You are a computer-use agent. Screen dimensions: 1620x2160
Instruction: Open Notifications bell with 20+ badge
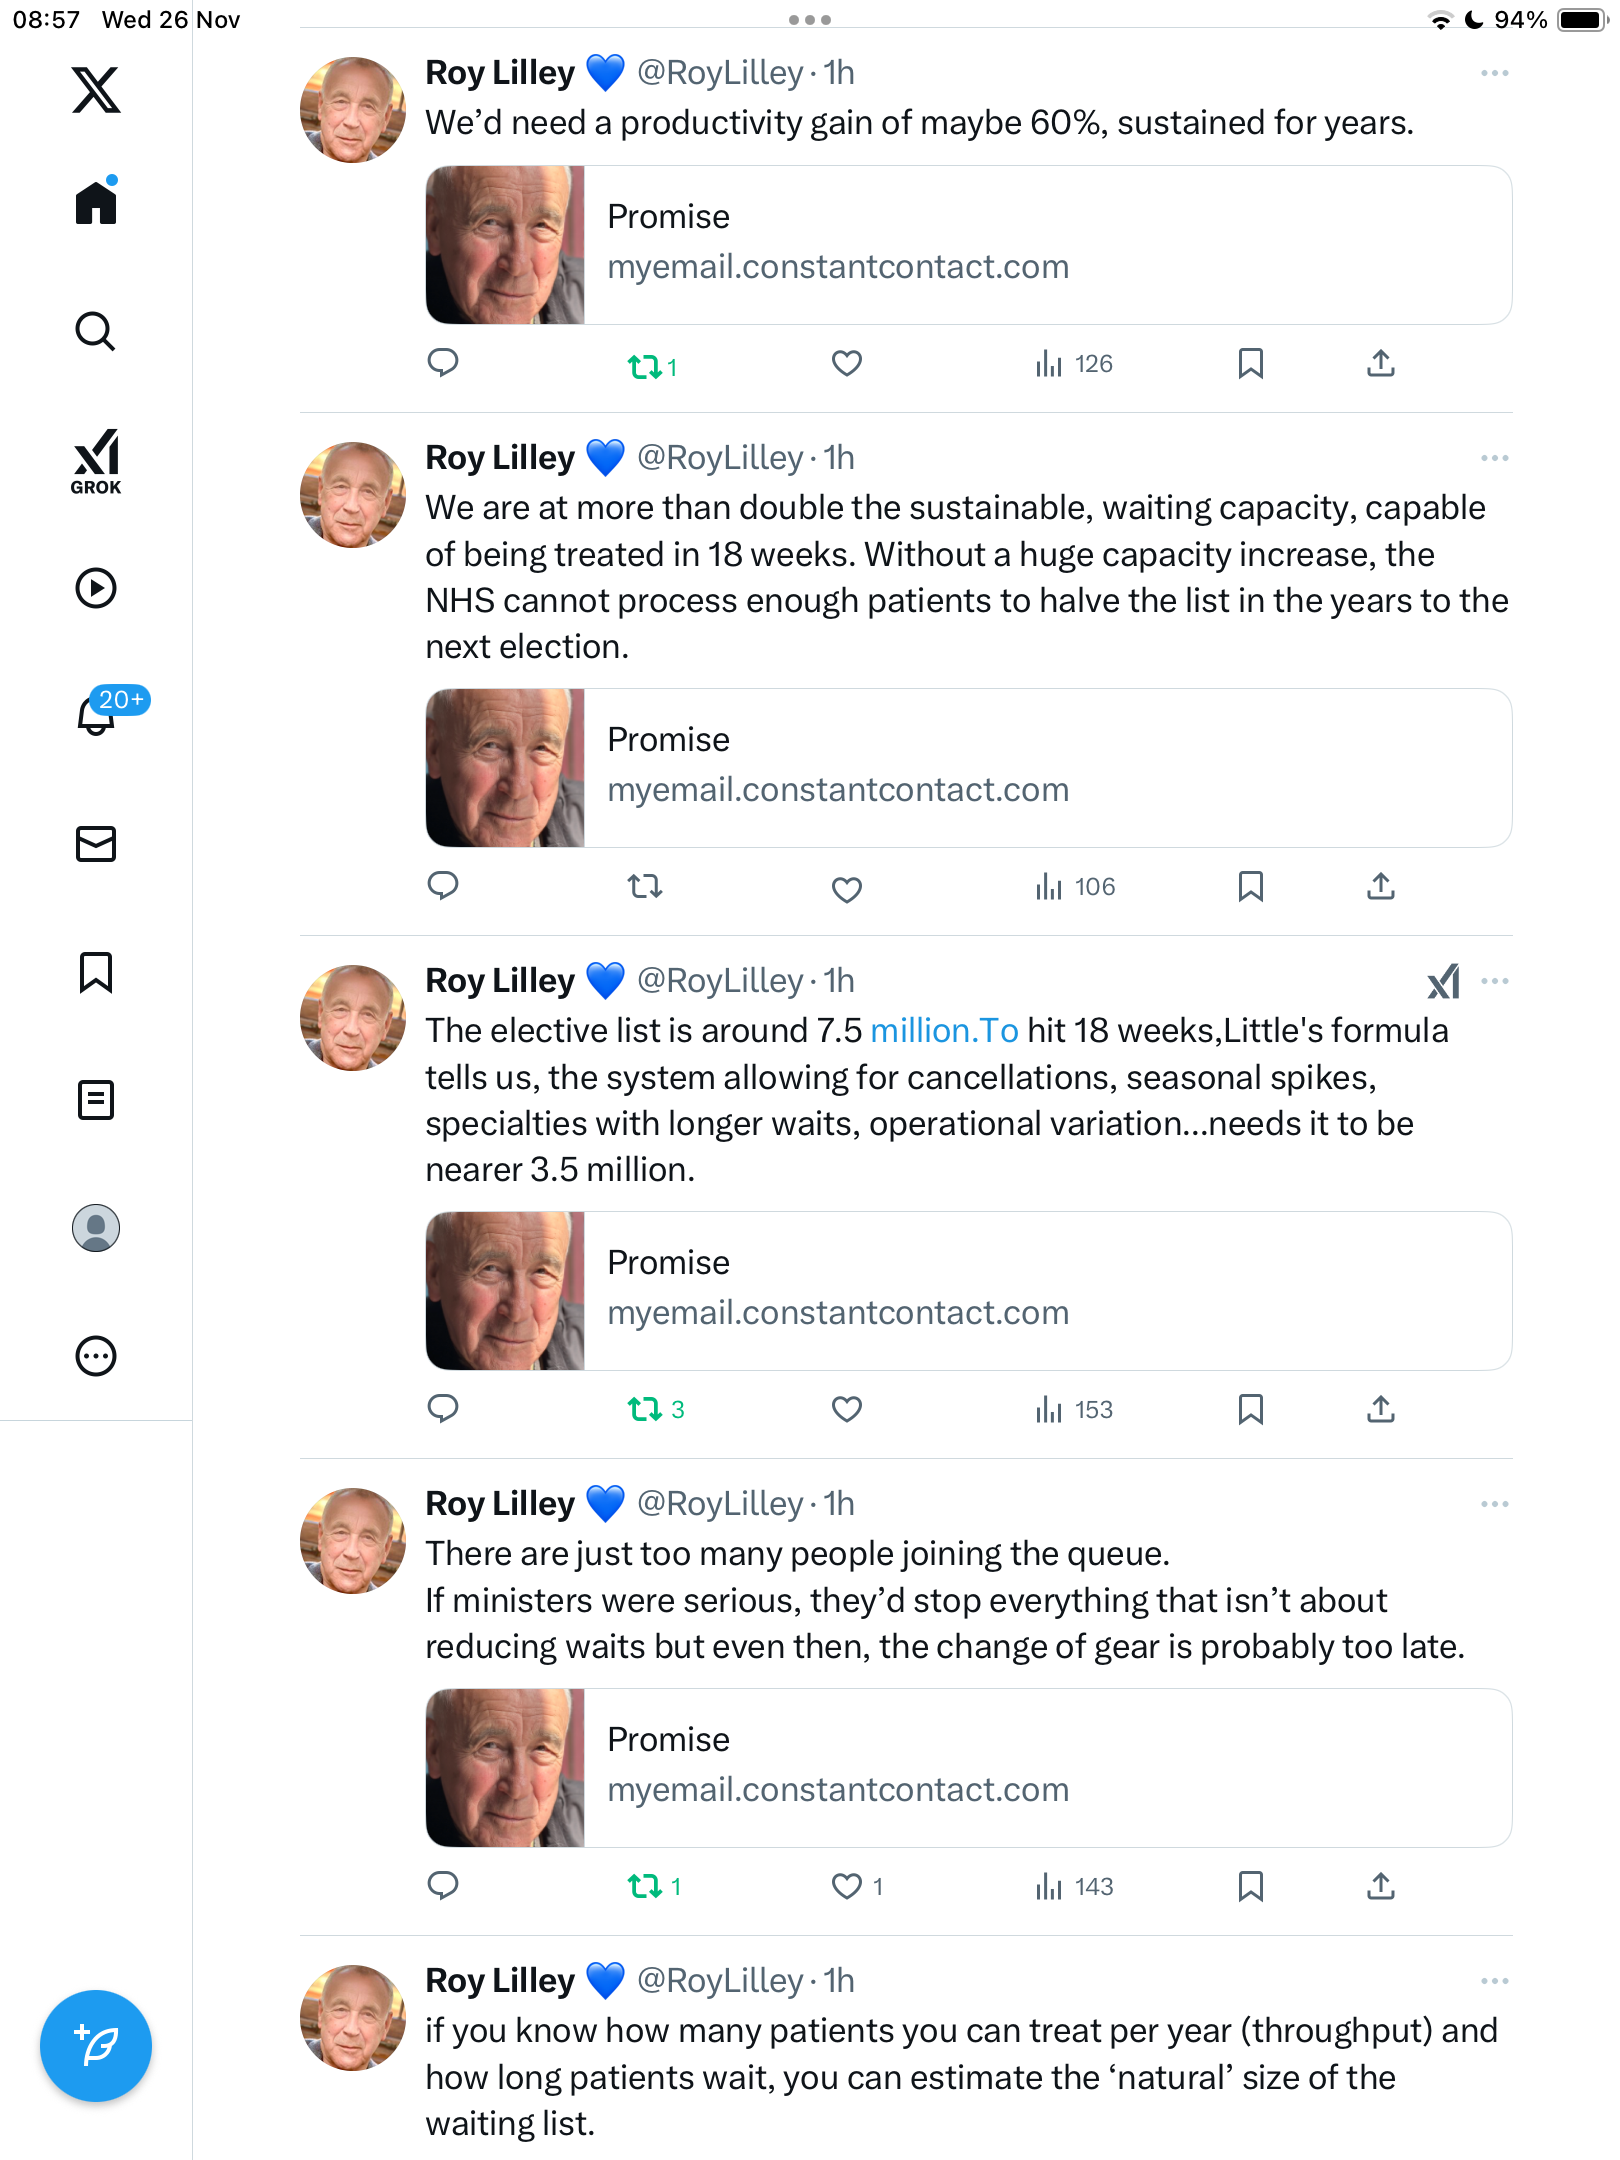coord(98,714)
